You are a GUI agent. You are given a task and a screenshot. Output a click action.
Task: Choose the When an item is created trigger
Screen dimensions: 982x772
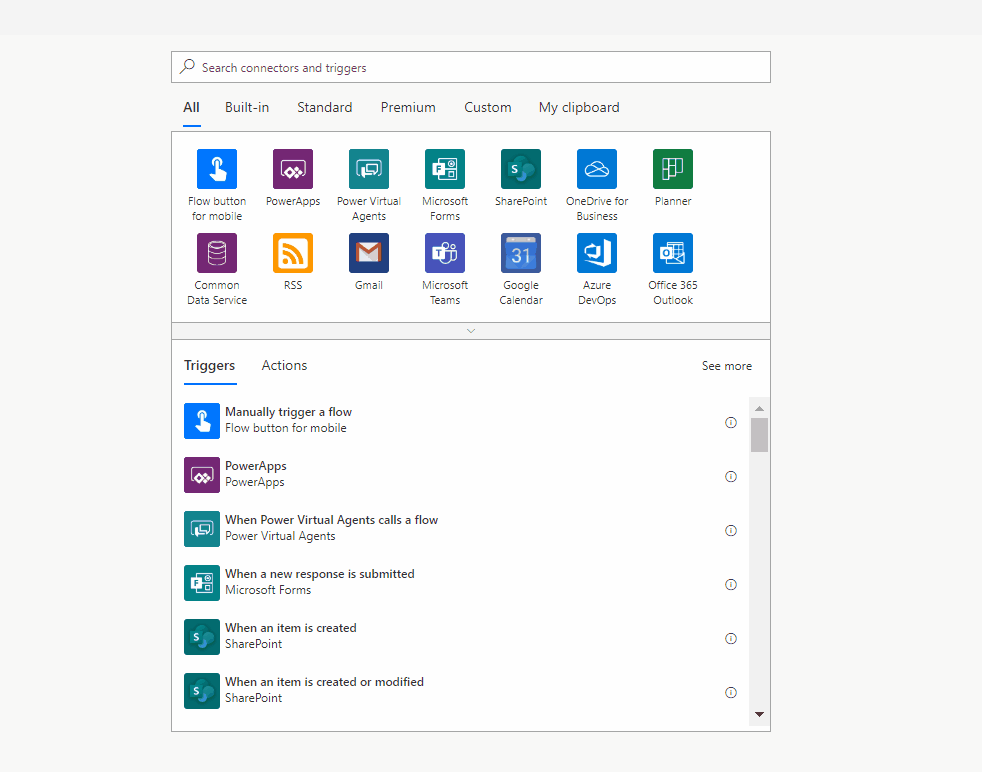[460, 637]
